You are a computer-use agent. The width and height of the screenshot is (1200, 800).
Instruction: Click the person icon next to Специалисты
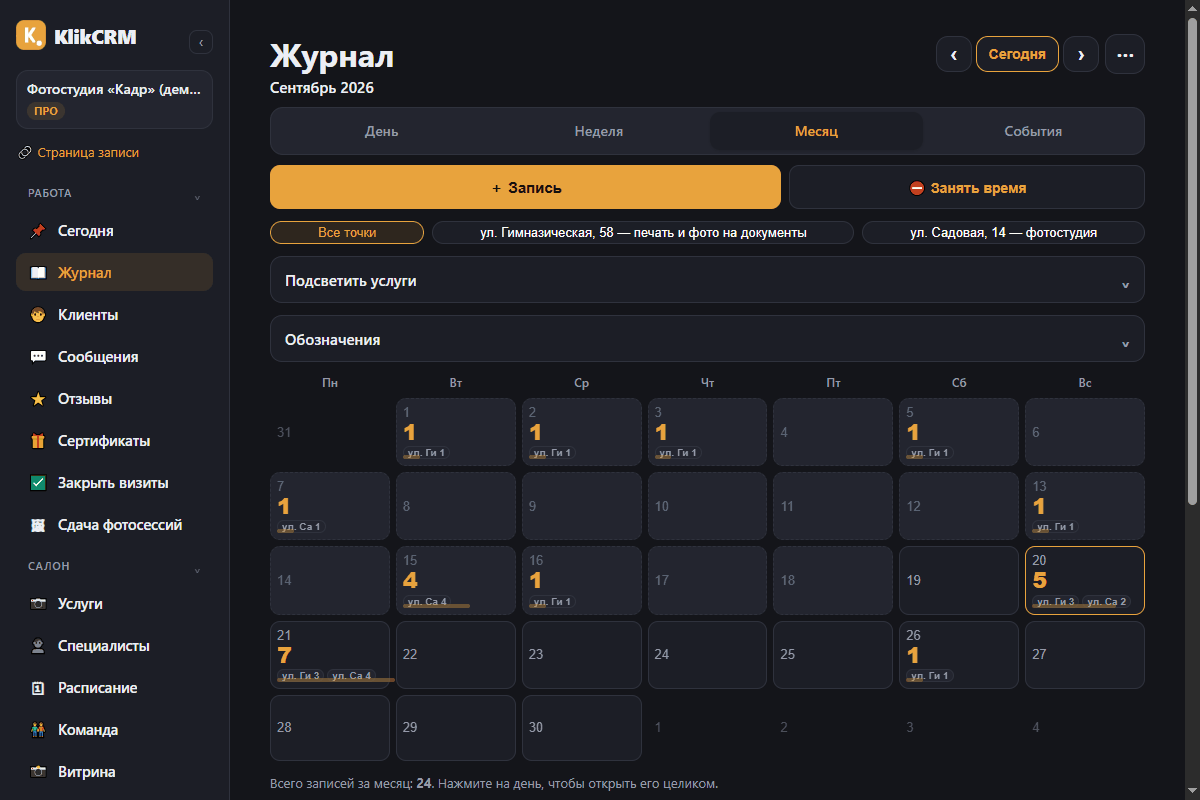point(38,646)
